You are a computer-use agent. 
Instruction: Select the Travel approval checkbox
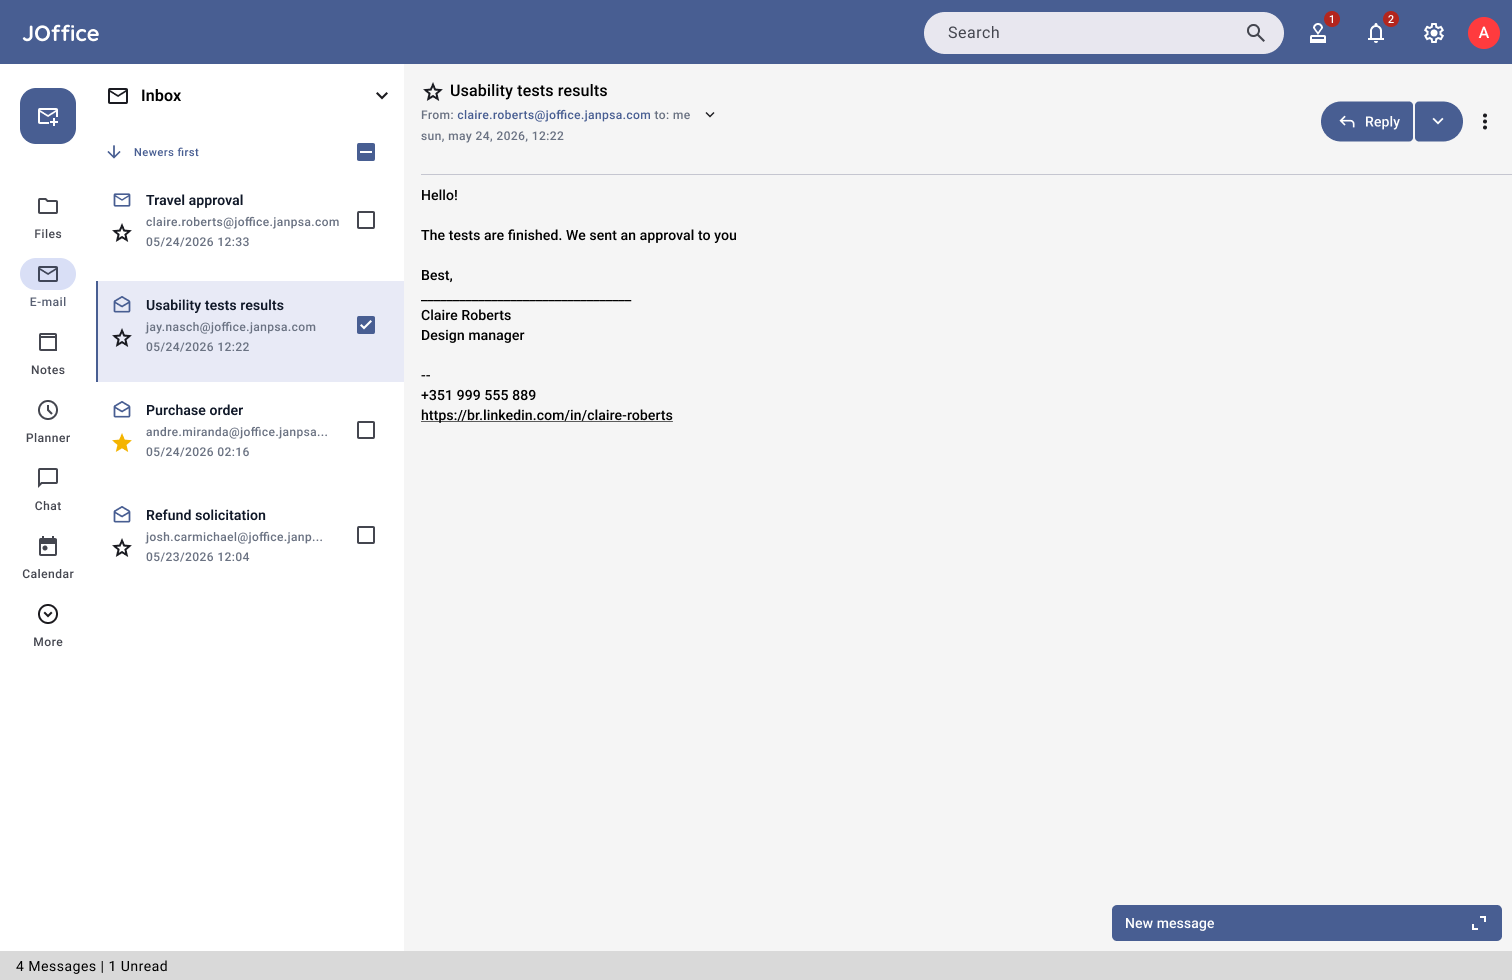(x=366, y=220)
